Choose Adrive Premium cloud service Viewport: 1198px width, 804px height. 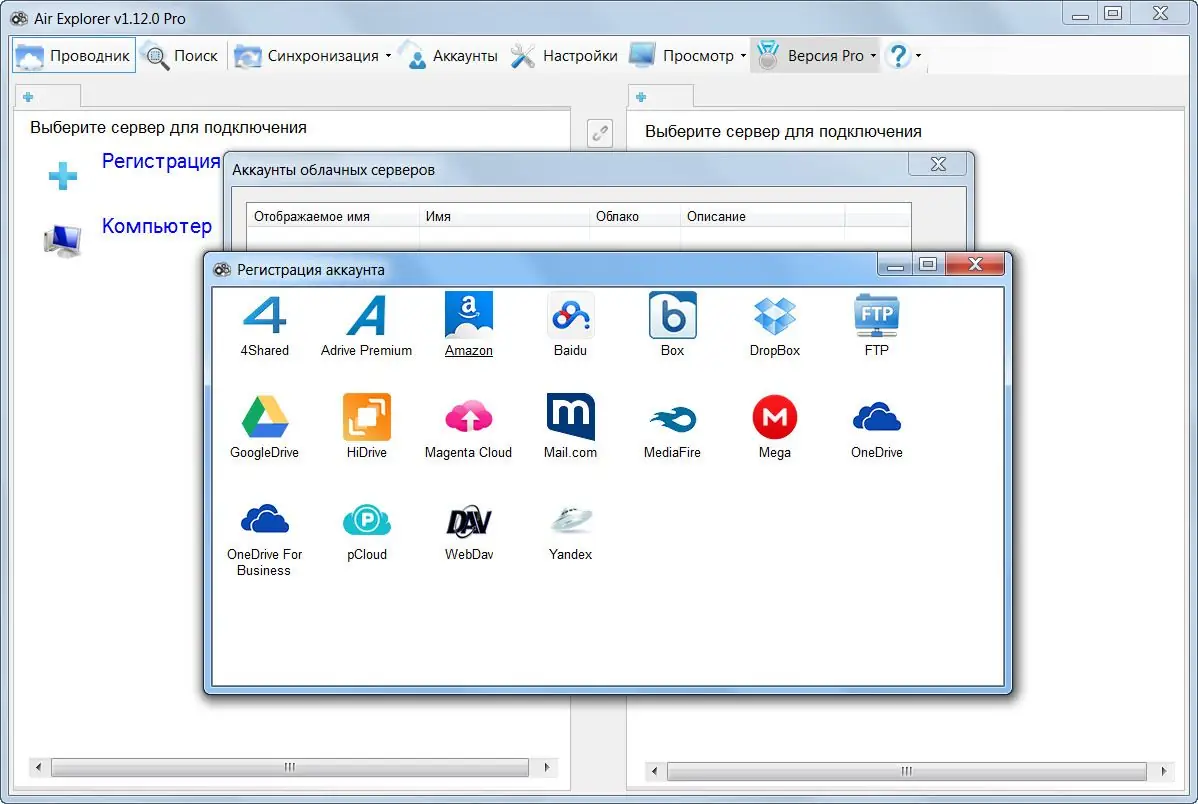[366, 315]
